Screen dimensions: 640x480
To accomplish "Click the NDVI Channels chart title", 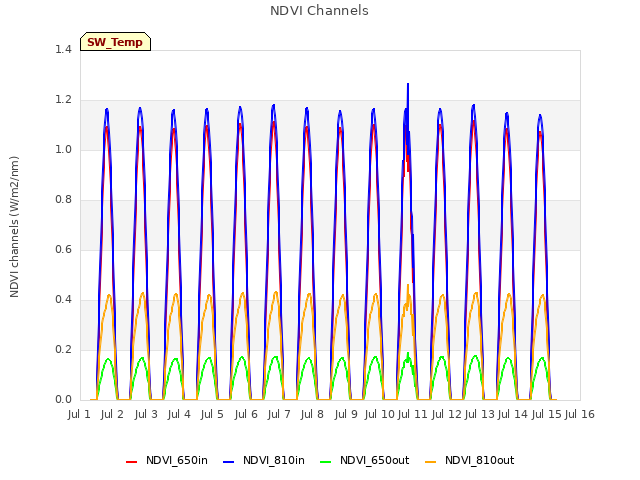I will click(x=319, y=11).
